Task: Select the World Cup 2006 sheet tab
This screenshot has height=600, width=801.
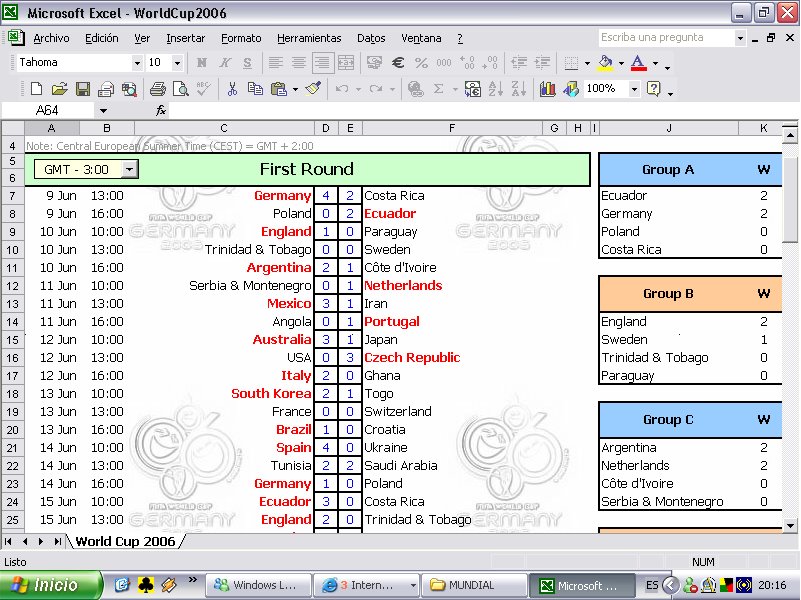Action: (x=125, y=541)
